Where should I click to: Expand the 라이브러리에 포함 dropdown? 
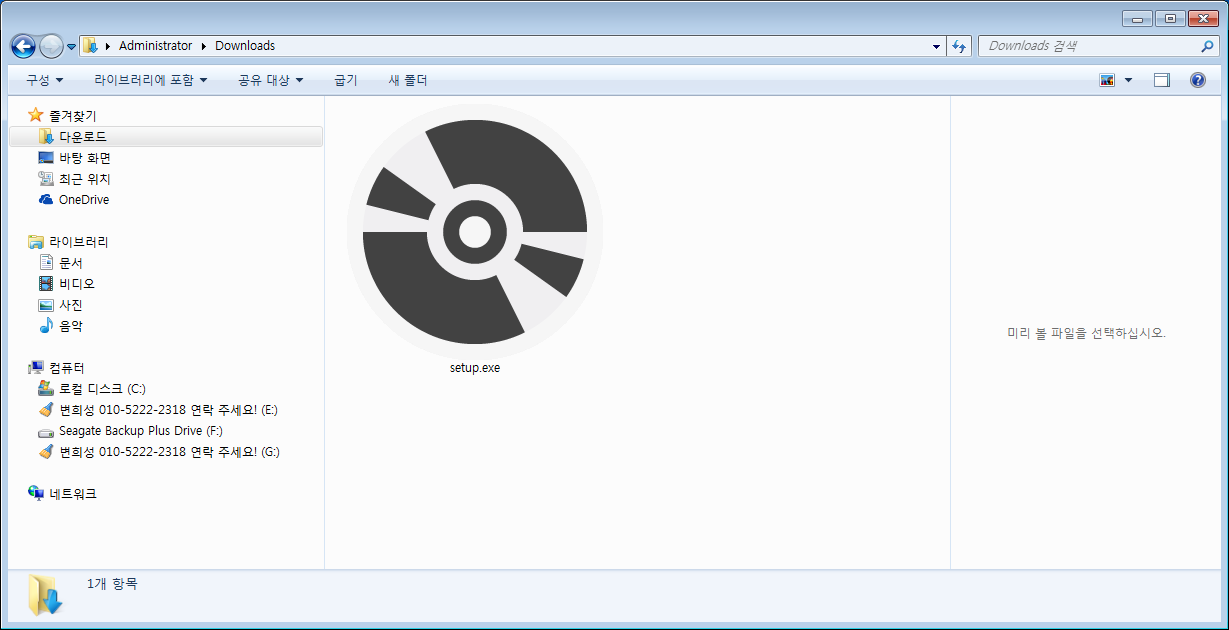pos(150,80)
